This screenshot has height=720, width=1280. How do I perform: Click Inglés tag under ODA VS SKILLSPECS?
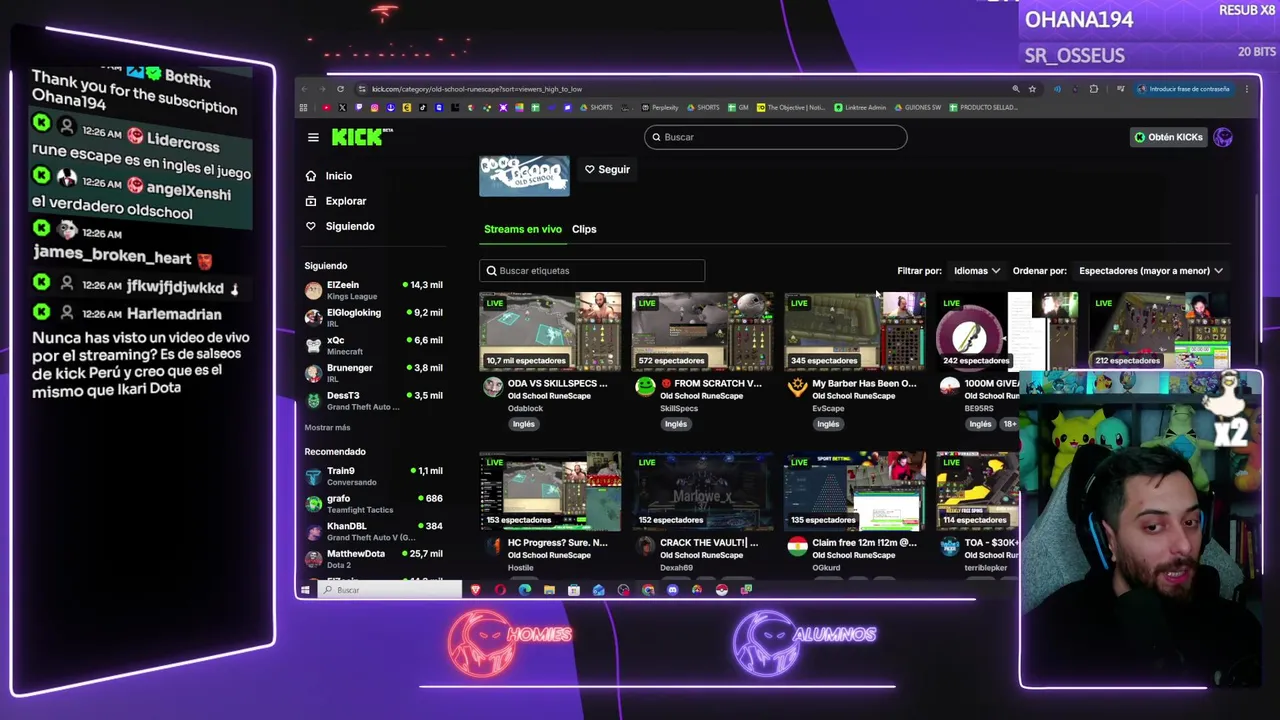tap(523, 424)
